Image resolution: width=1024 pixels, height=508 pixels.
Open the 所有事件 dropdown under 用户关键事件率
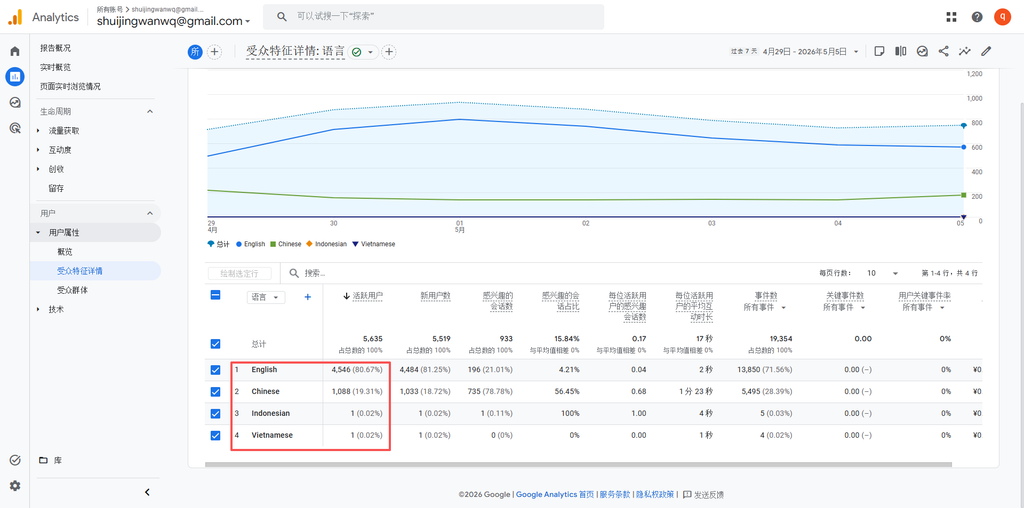[x=923, y=308]
